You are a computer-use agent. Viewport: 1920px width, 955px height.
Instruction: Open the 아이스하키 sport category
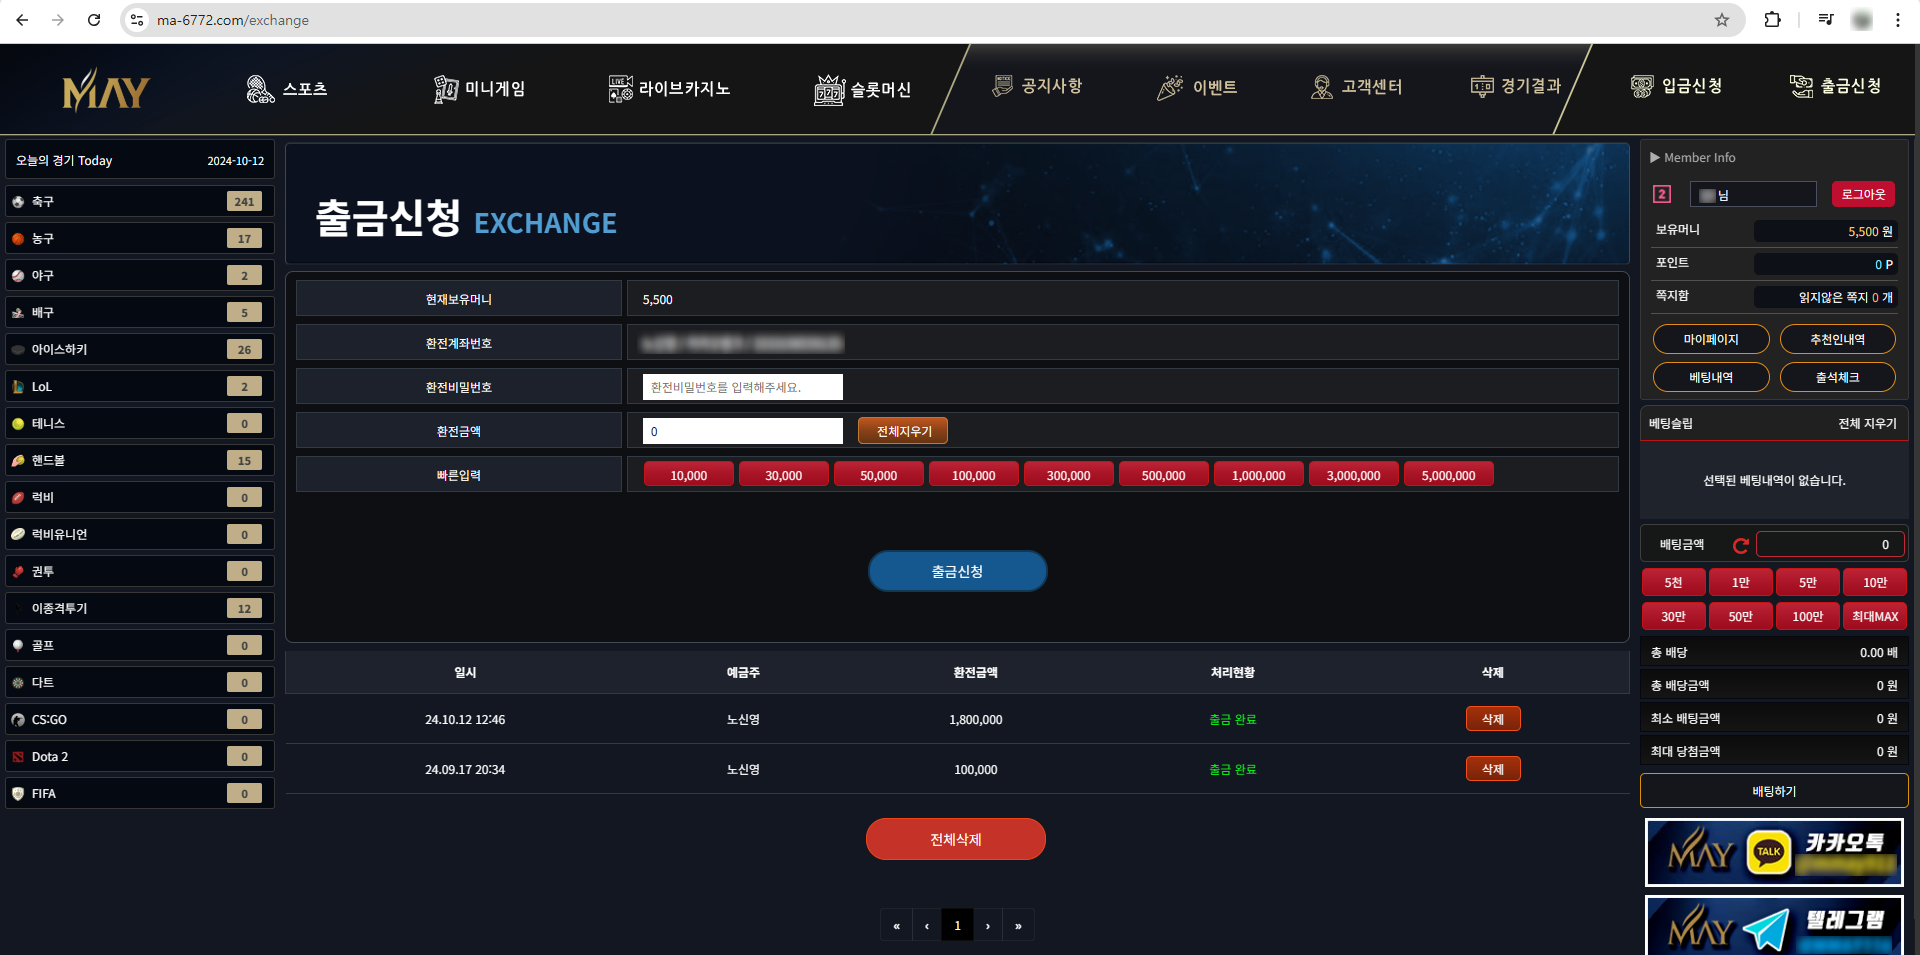pos(140,349)
